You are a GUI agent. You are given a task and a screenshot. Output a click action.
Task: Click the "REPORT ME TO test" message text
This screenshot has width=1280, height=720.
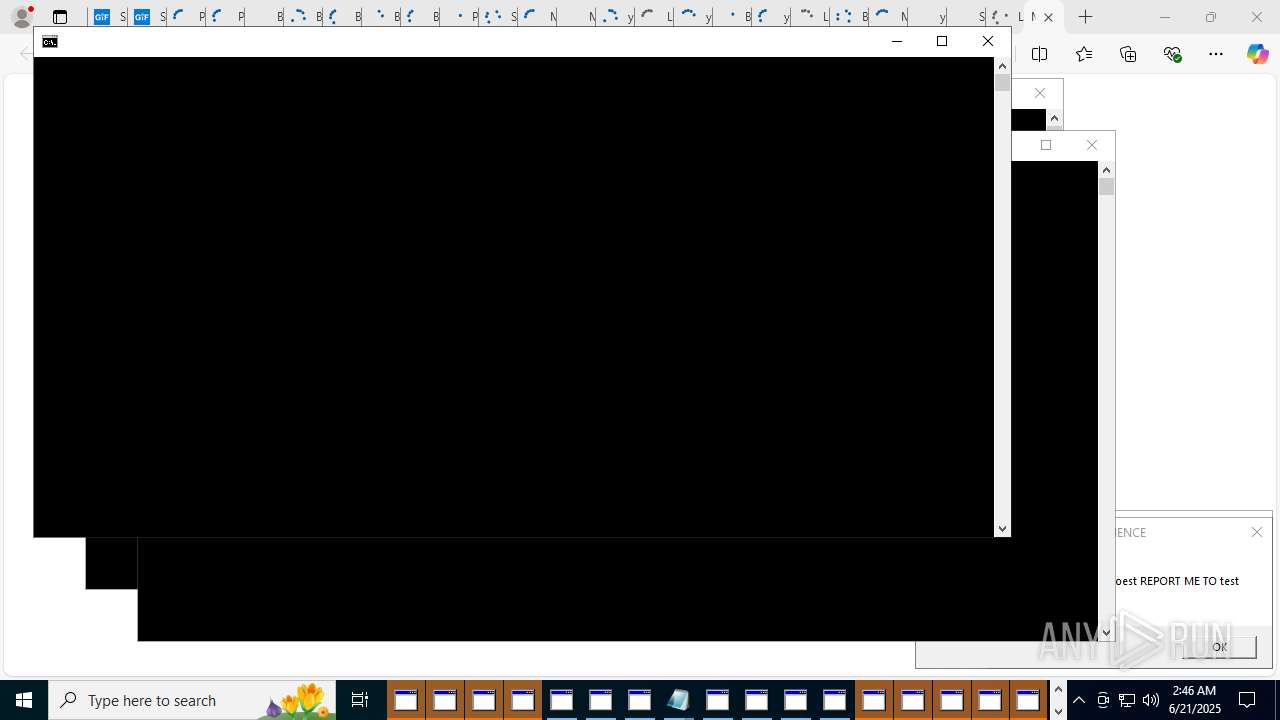click(1189, 581)
